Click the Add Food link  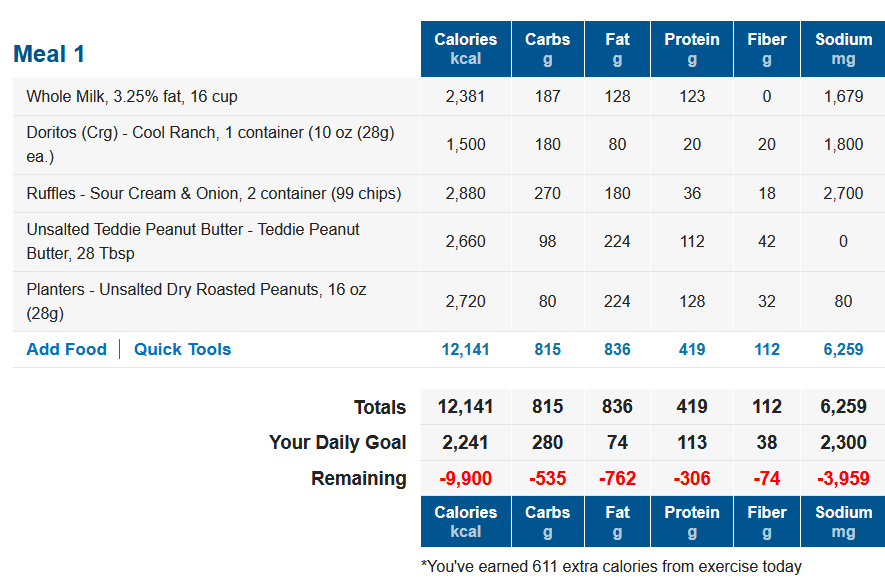(x=67, y=349)
